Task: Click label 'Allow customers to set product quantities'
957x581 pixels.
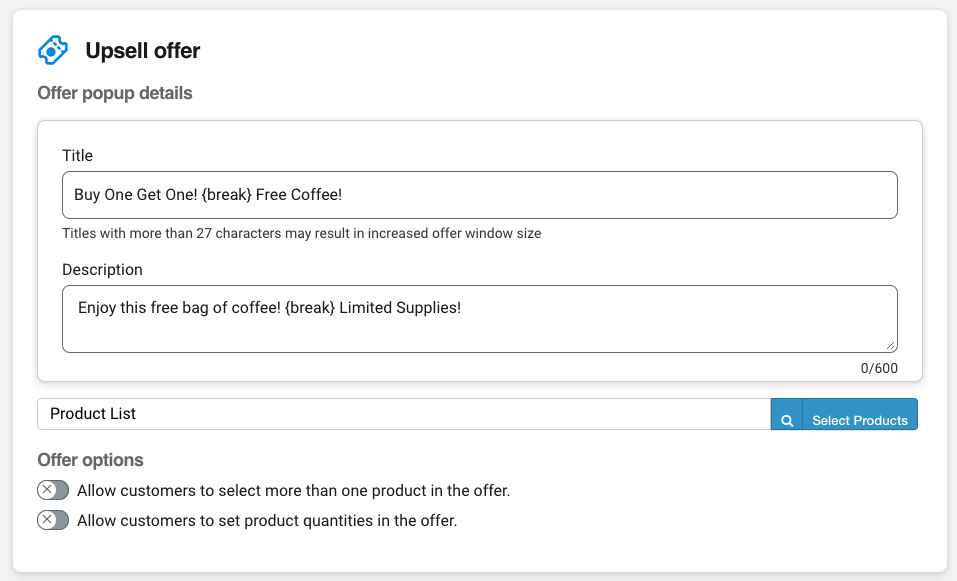Action: (x=267, y=521)
